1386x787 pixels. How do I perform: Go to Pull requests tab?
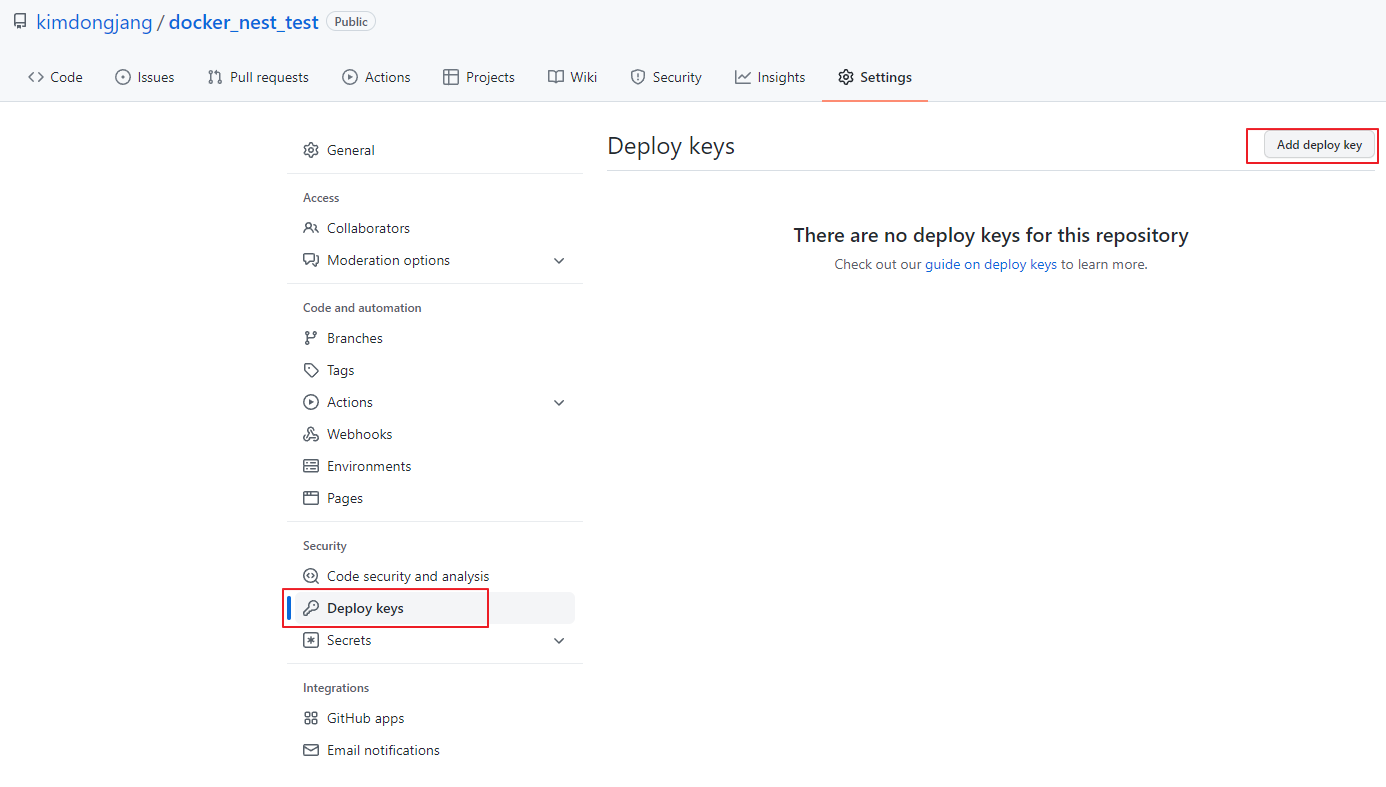(x=258, y=77)
